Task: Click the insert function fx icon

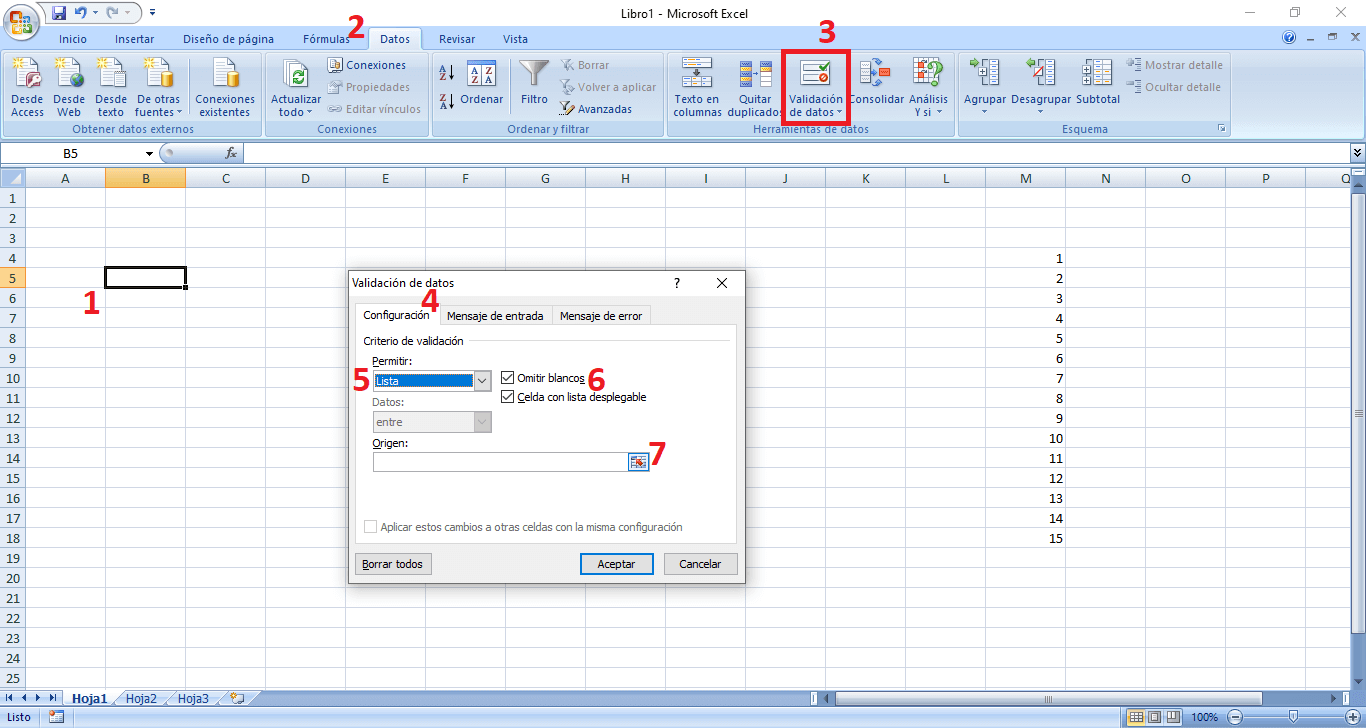Action: point(231,153)
